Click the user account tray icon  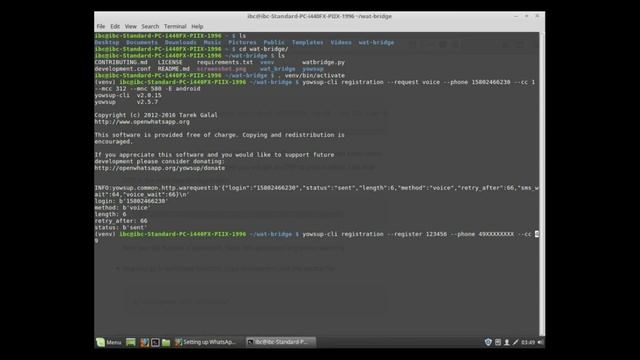coord(507,342)
